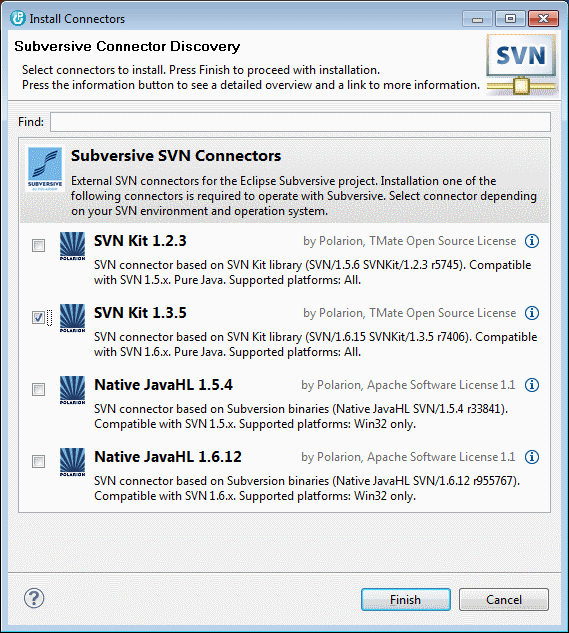Image resolution: width=569 pixels, height=633 pixels.
Task: Select the Native JavaHL 1.5.4 title
Action: (x=163, y=385)
